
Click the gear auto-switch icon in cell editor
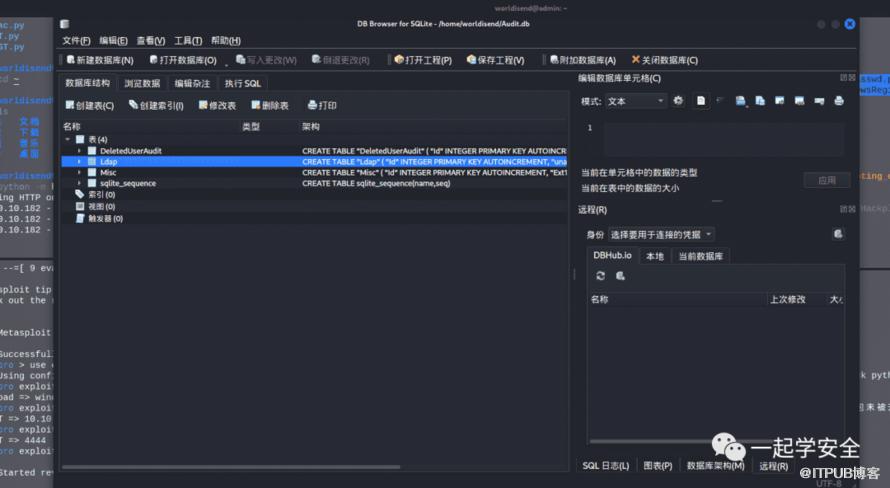point(678,101)
